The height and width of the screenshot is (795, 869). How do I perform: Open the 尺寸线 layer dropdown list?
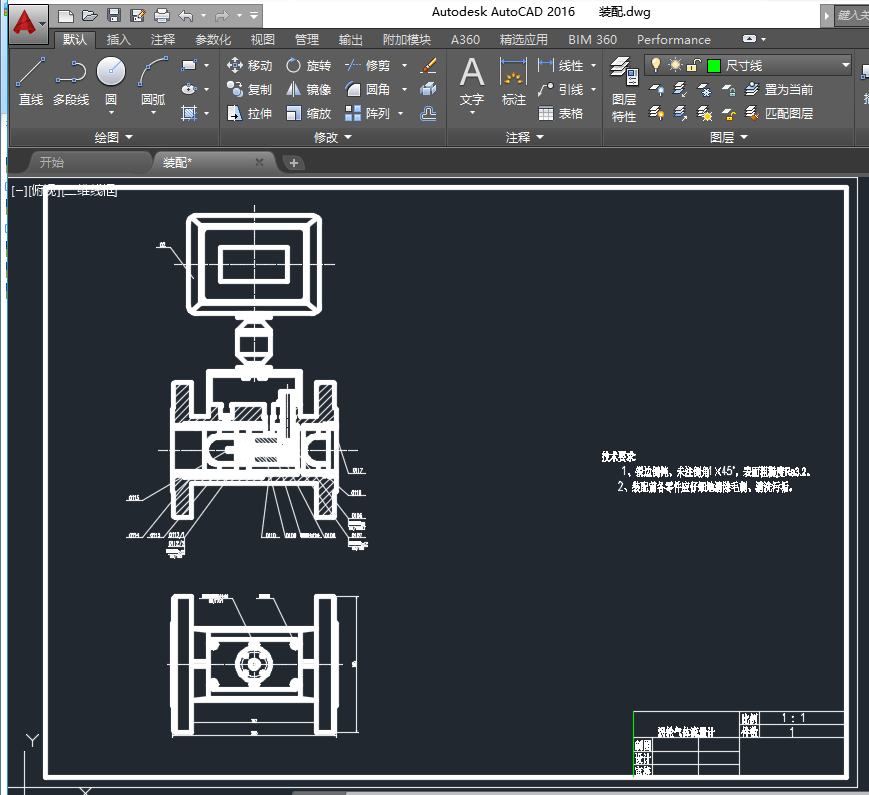point(845,65)
